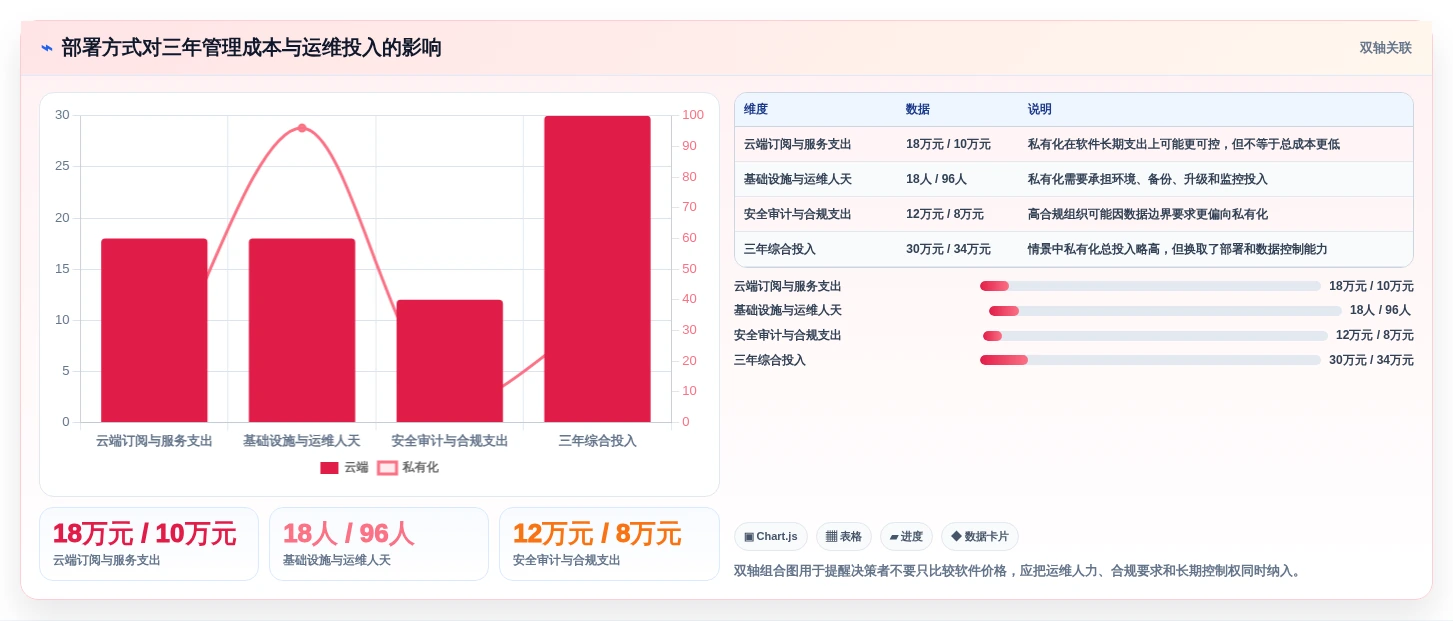
Task: Select the Chart.js tag chip
Action: tap(771, 537)
